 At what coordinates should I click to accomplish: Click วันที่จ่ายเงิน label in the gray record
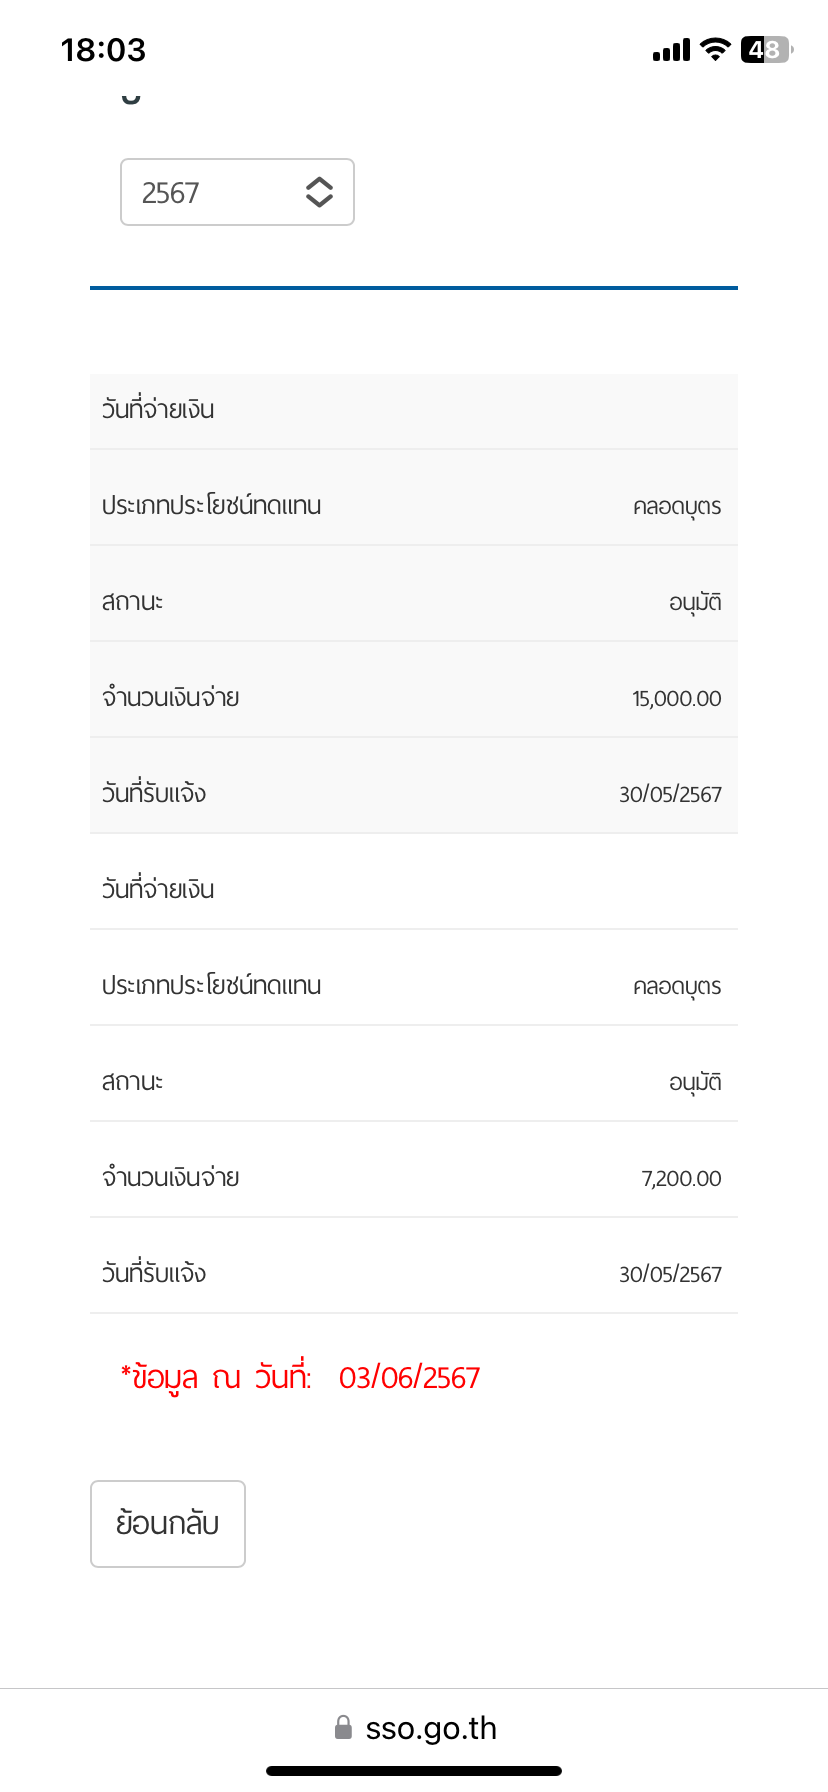click(x=158, y=409)
